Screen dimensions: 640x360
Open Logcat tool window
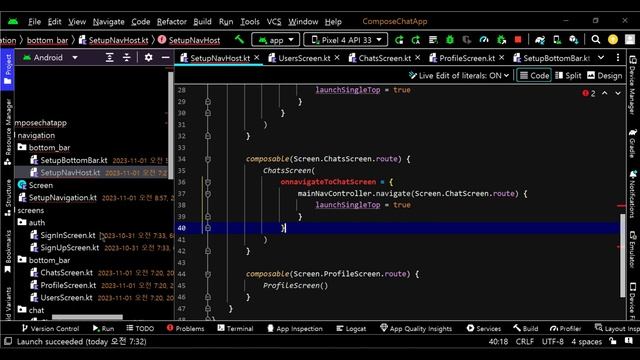(x=351, y=328)
